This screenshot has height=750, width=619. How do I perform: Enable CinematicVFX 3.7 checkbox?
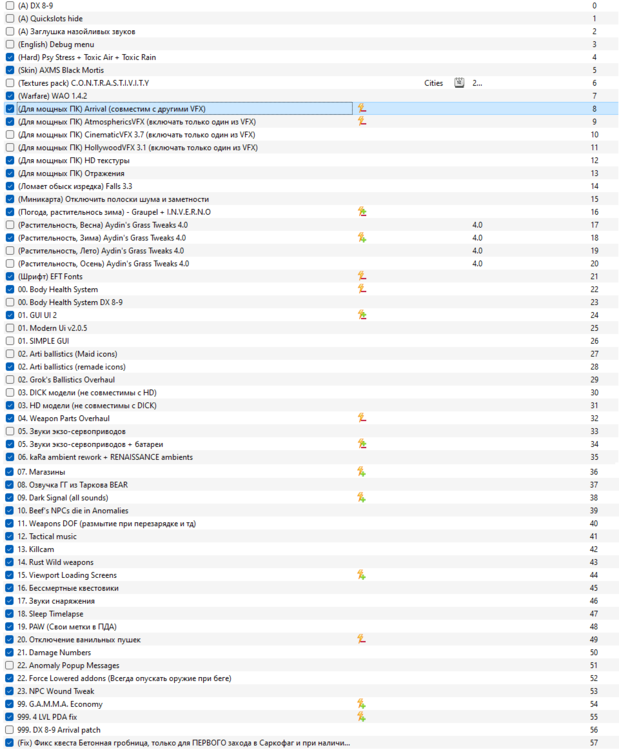click(10, 135)
